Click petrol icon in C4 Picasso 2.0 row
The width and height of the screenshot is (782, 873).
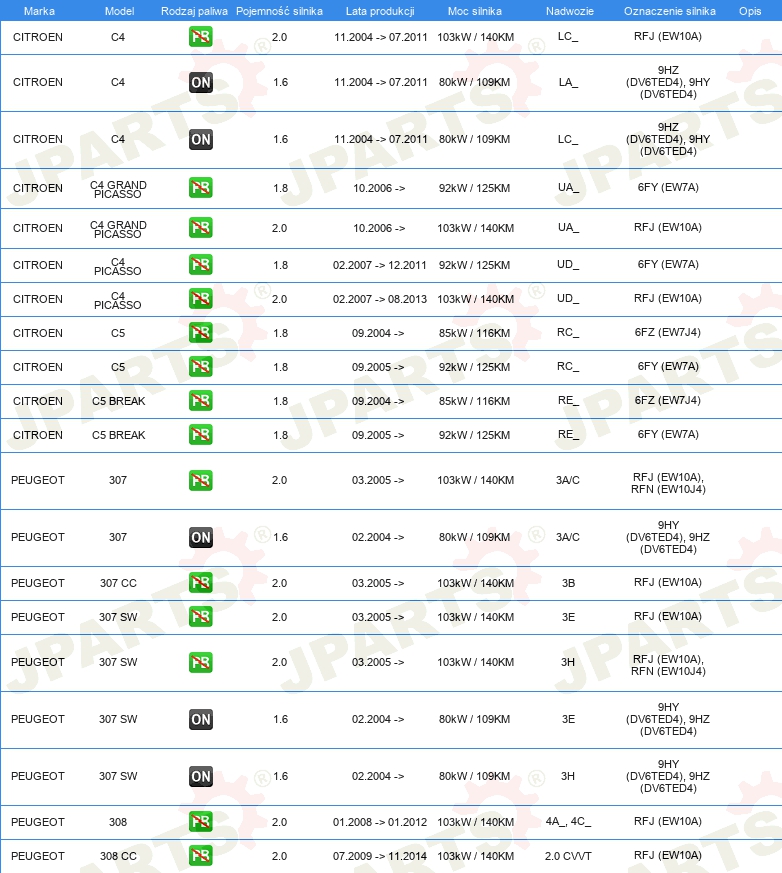click(200, 299)
